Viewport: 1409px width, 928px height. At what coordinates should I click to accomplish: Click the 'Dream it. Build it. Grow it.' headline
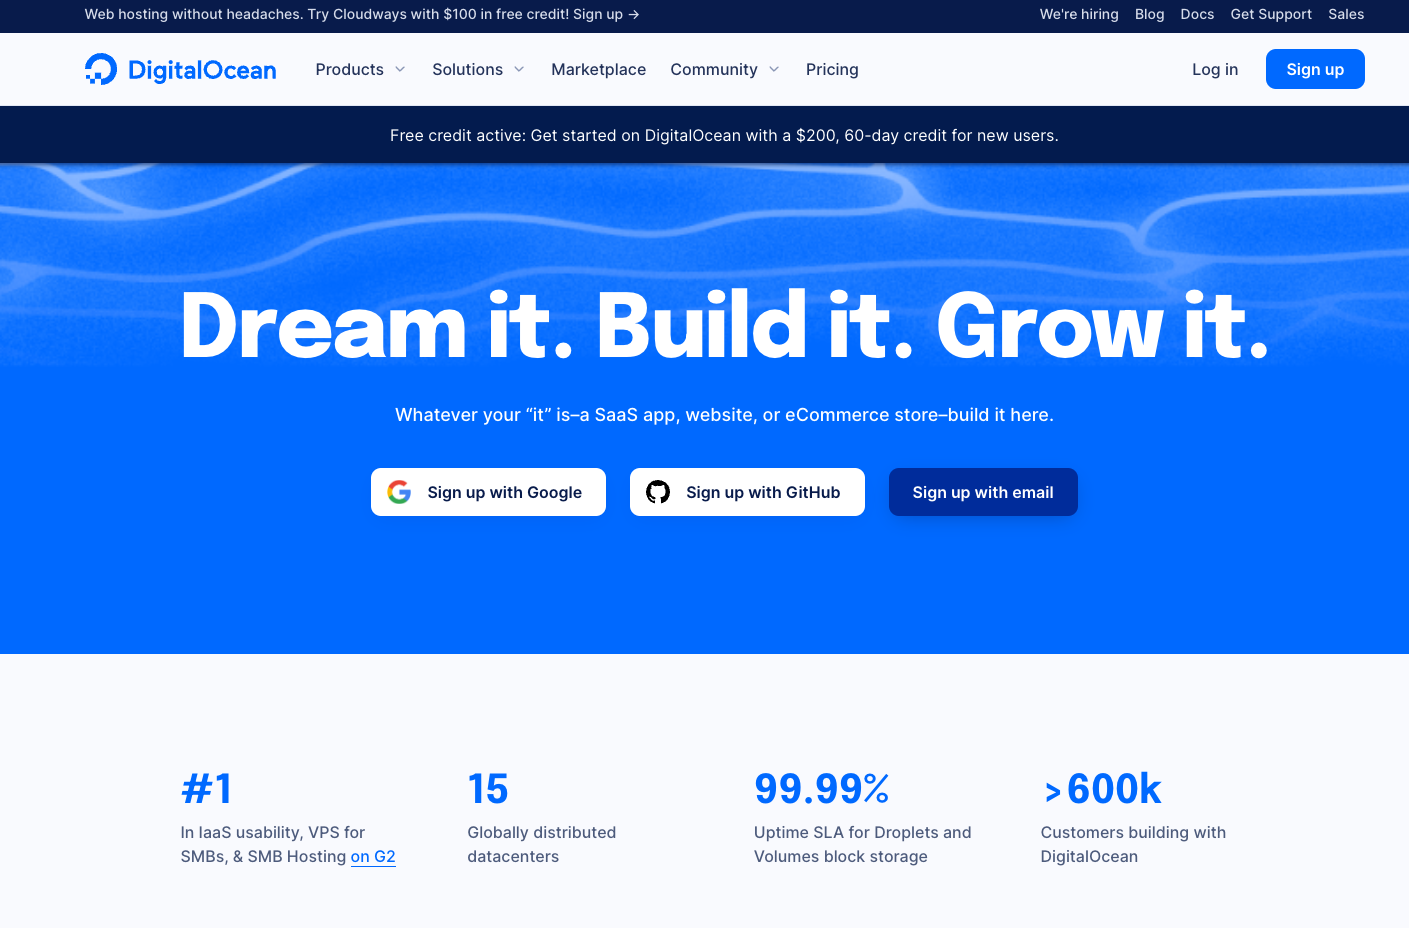(724, 325)
